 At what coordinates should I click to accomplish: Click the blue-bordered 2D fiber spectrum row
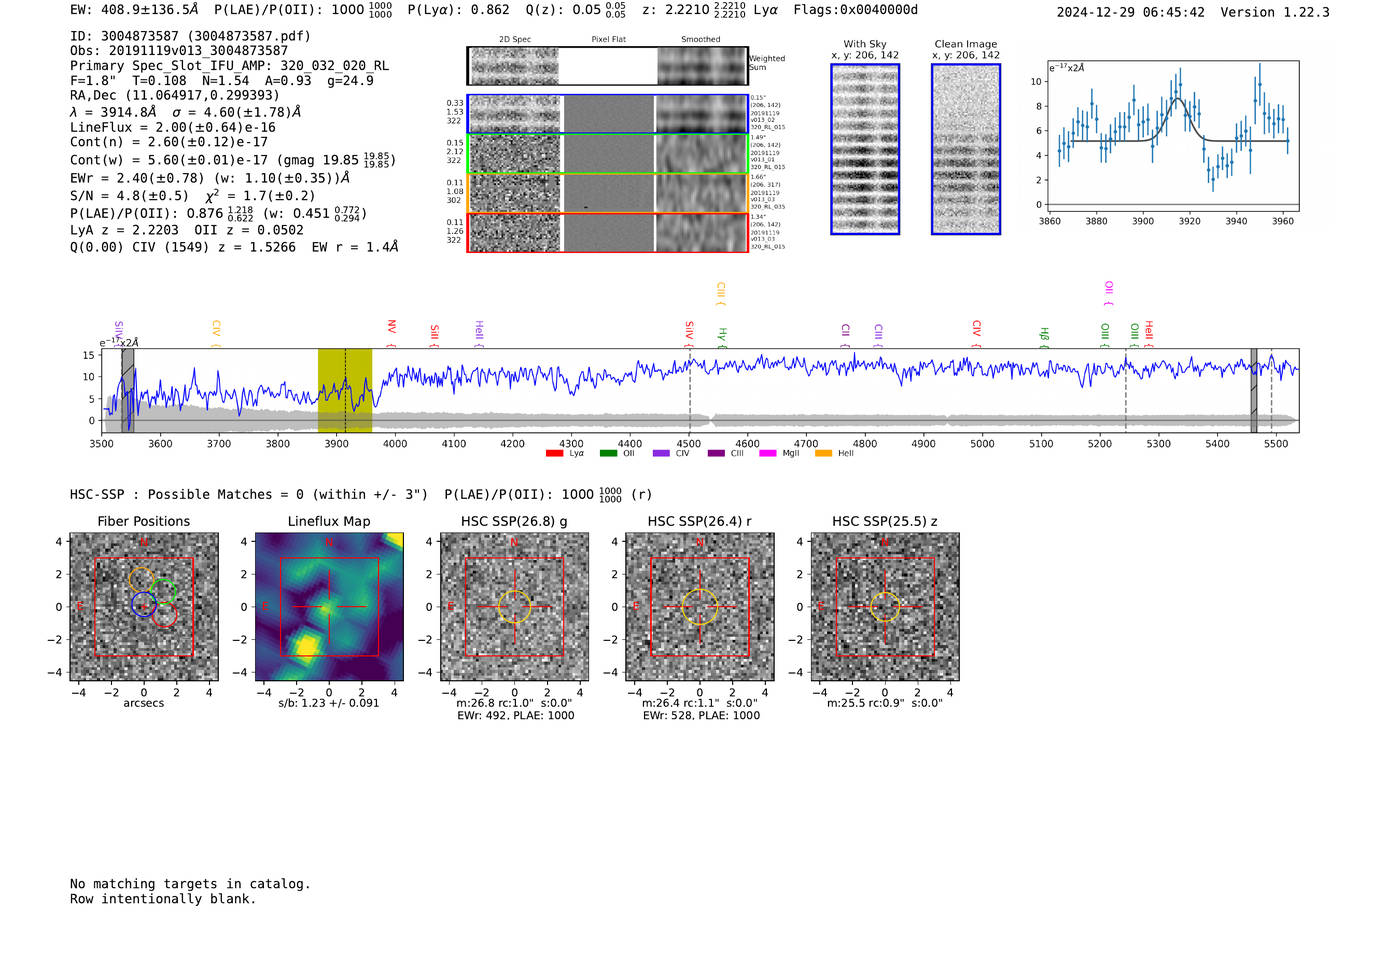click(607, 114)
